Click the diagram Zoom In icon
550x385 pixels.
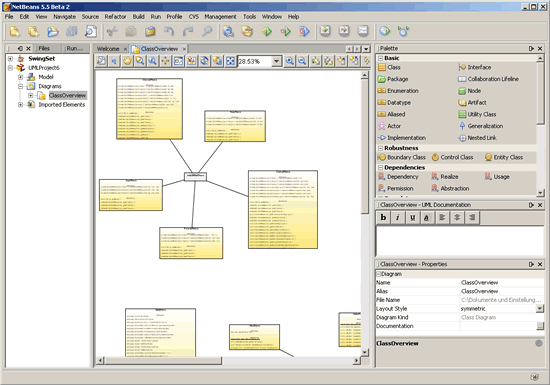click(290, 61)
